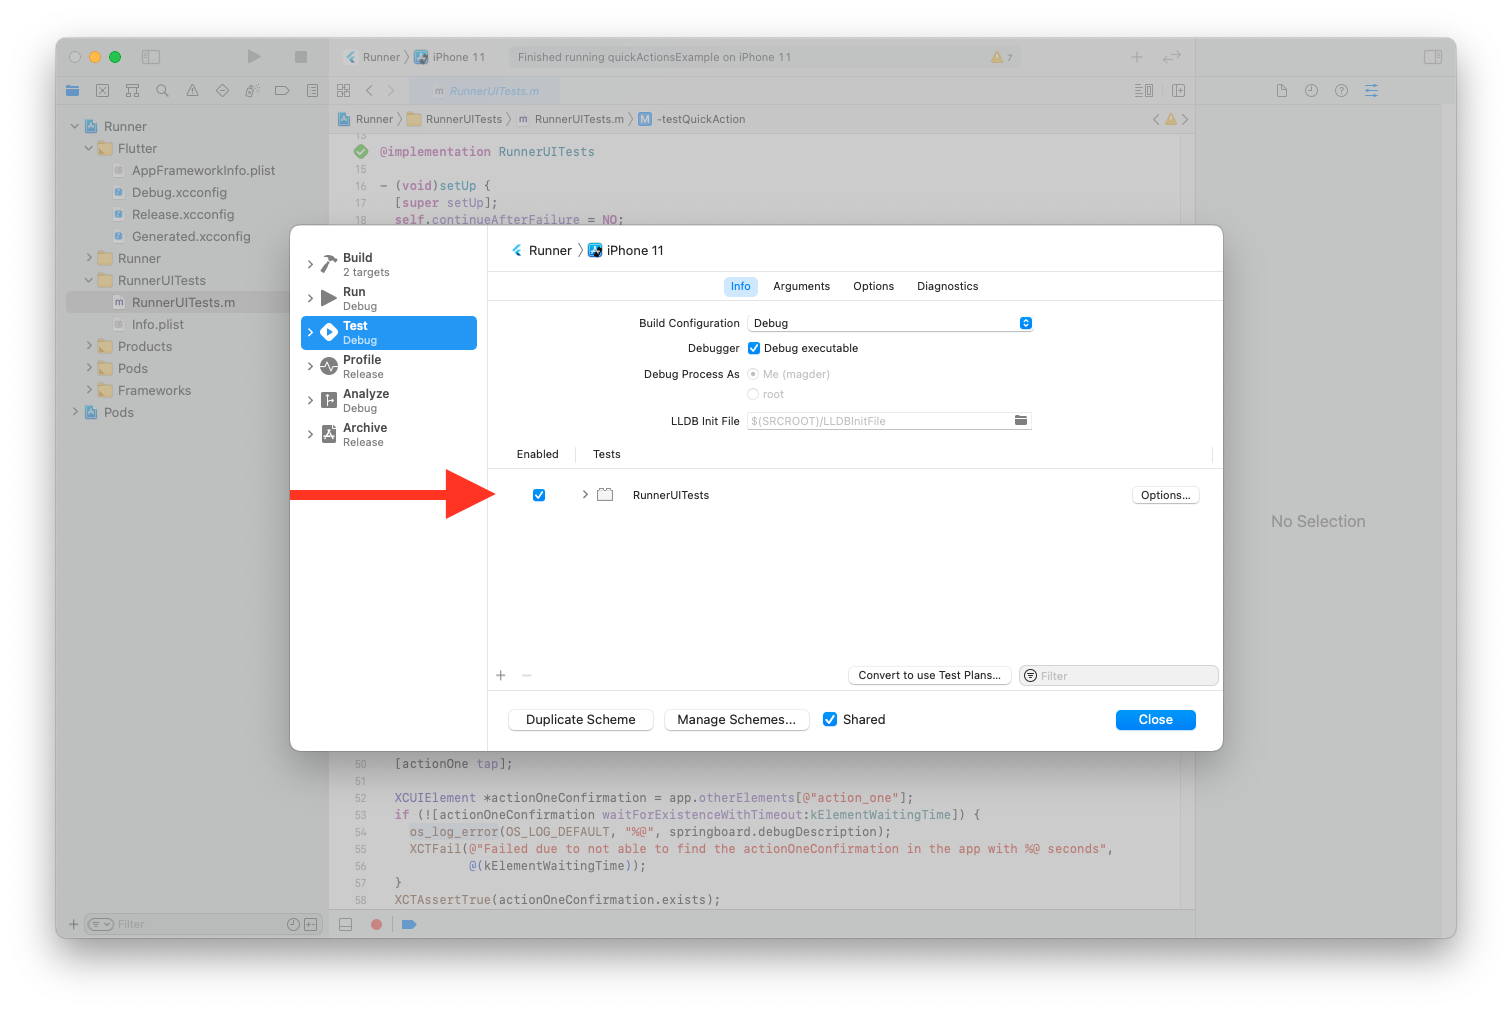The image size is (1512, 1012).
Task: Click the warning badge in the activity bar
Action: coord(1001,57)
